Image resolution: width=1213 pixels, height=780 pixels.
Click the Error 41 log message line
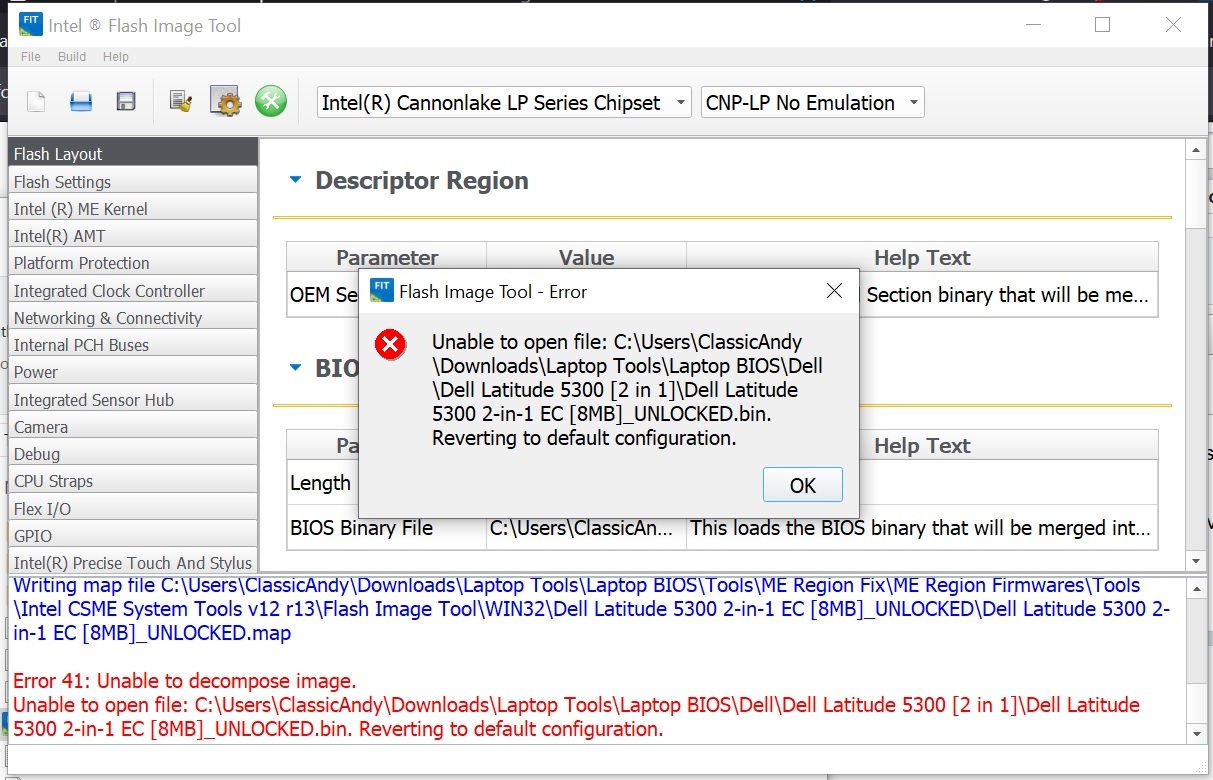point(184,682)
